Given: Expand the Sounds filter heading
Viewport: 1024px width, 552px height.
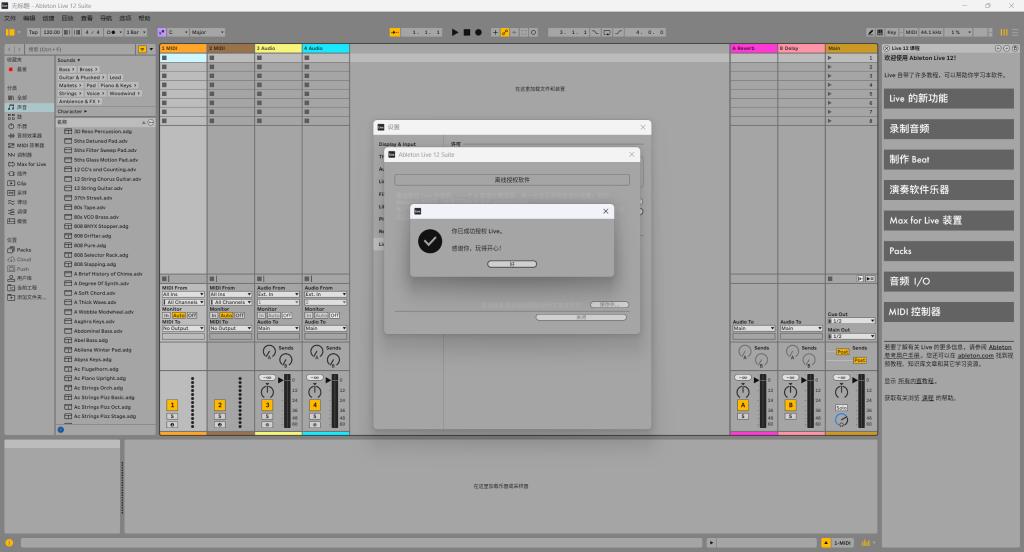Looking at the screenshot, I should coord(69,60).
